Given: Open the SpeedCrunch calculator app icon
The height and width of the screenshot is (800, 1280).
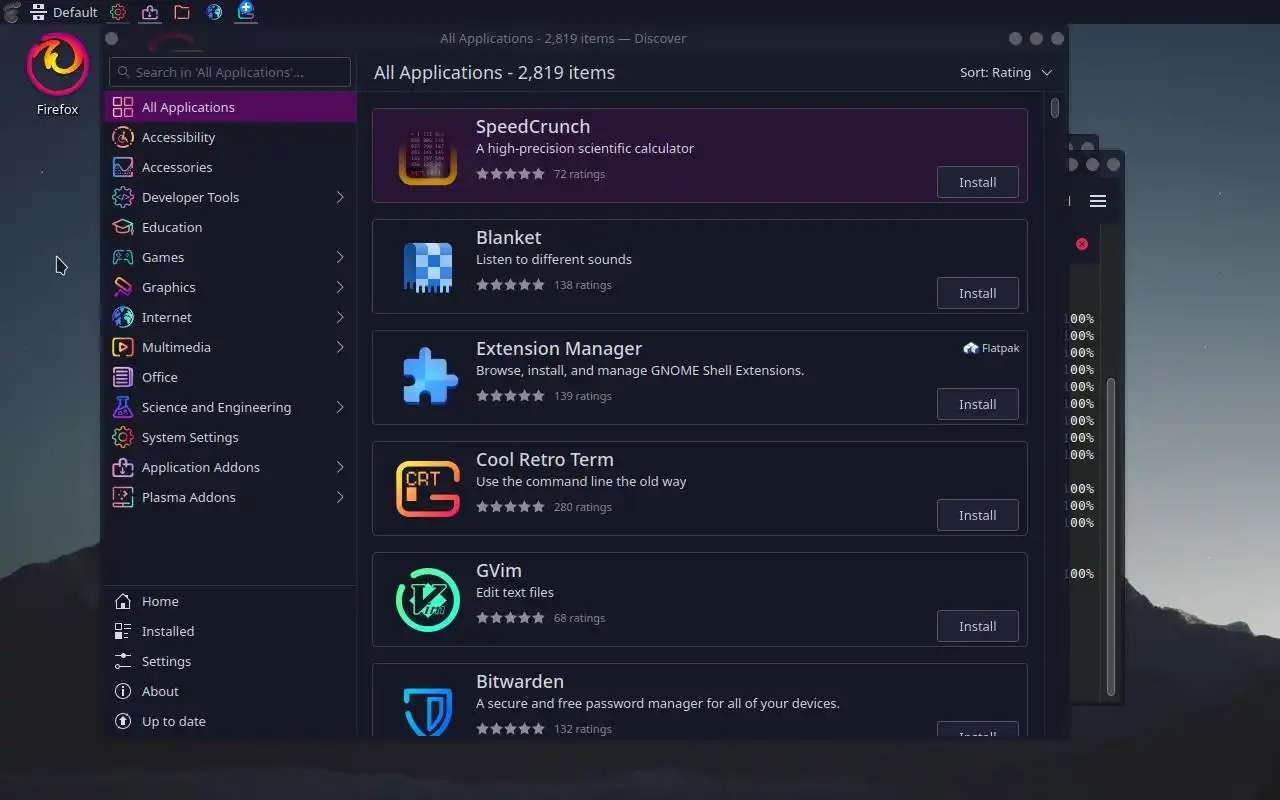Looking at the screenshot, I should pyautogui.click(x=428, y=156).
